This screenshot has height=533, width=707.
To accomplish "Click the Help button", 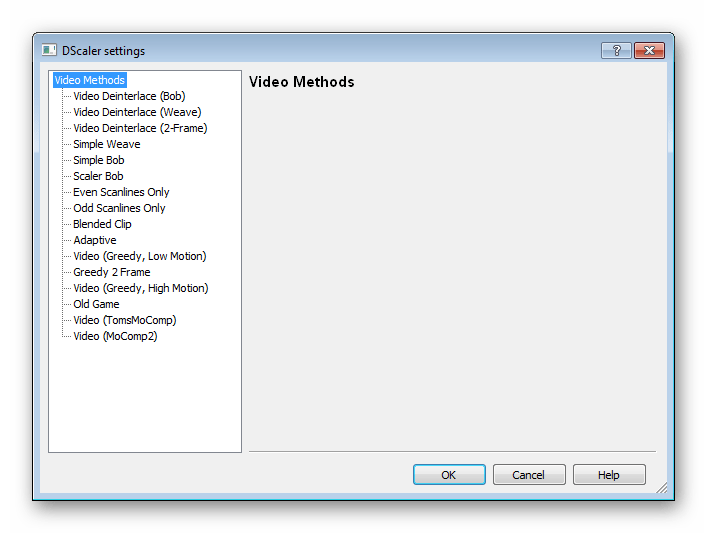I will coord(609,475).
